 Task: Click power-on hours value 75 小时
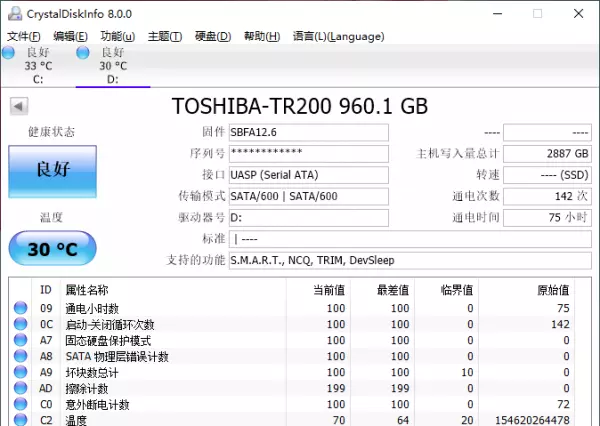coord(547,218)
